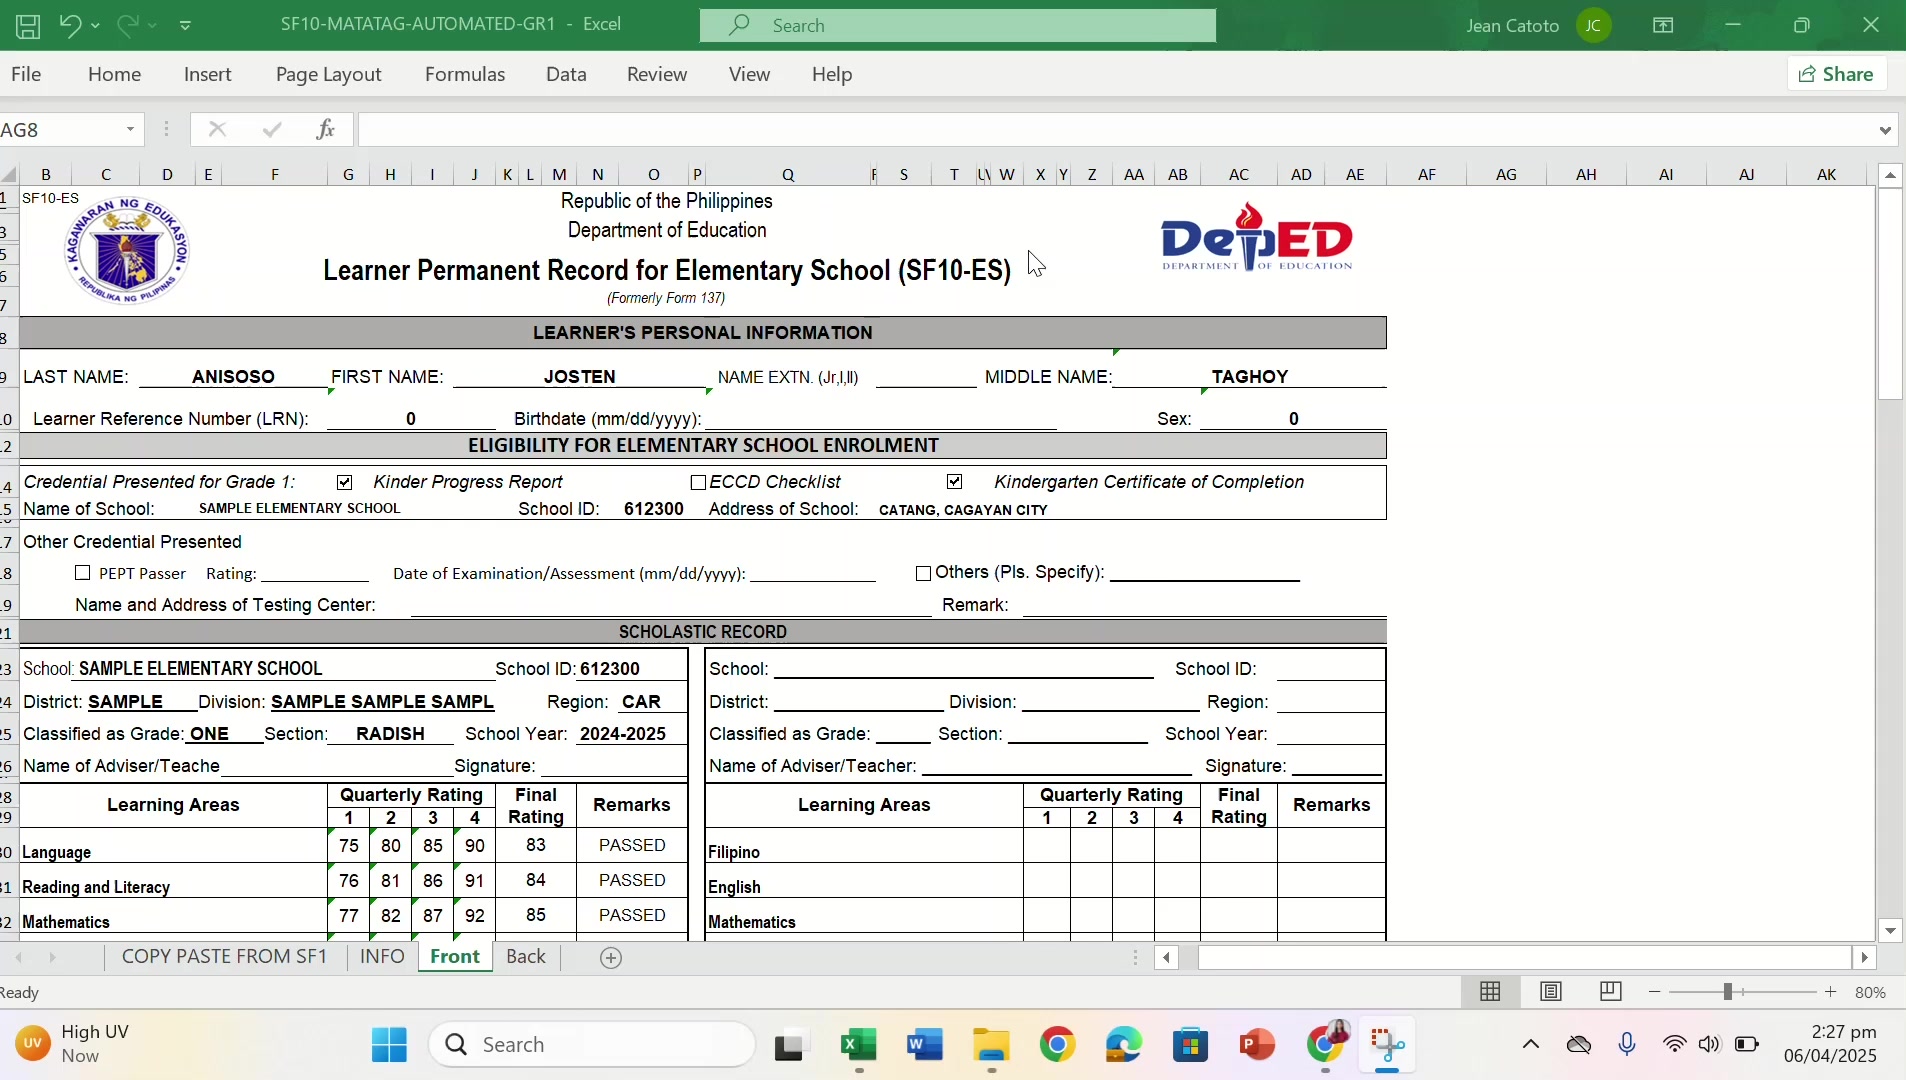The width and height of the screenshot is (1906, 1080).
Task: Click inside the formula bar input
Action: [x=1115, y=130]
